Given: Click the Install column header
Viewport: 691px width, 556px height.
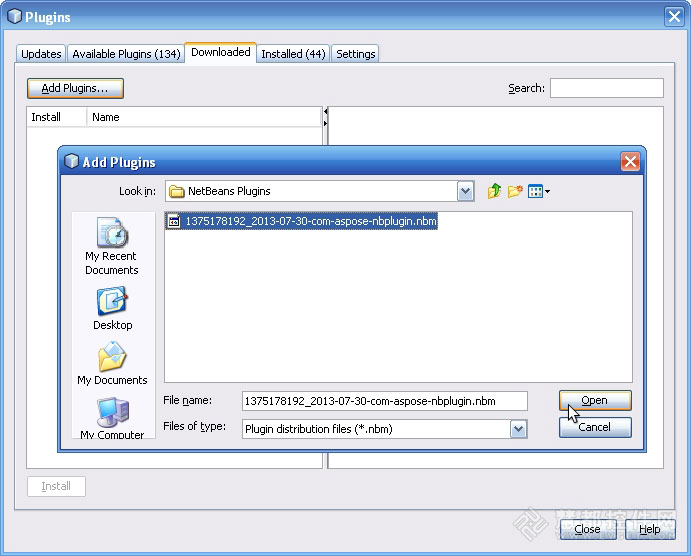Looking at the screenshot, I should click(56, 117).
